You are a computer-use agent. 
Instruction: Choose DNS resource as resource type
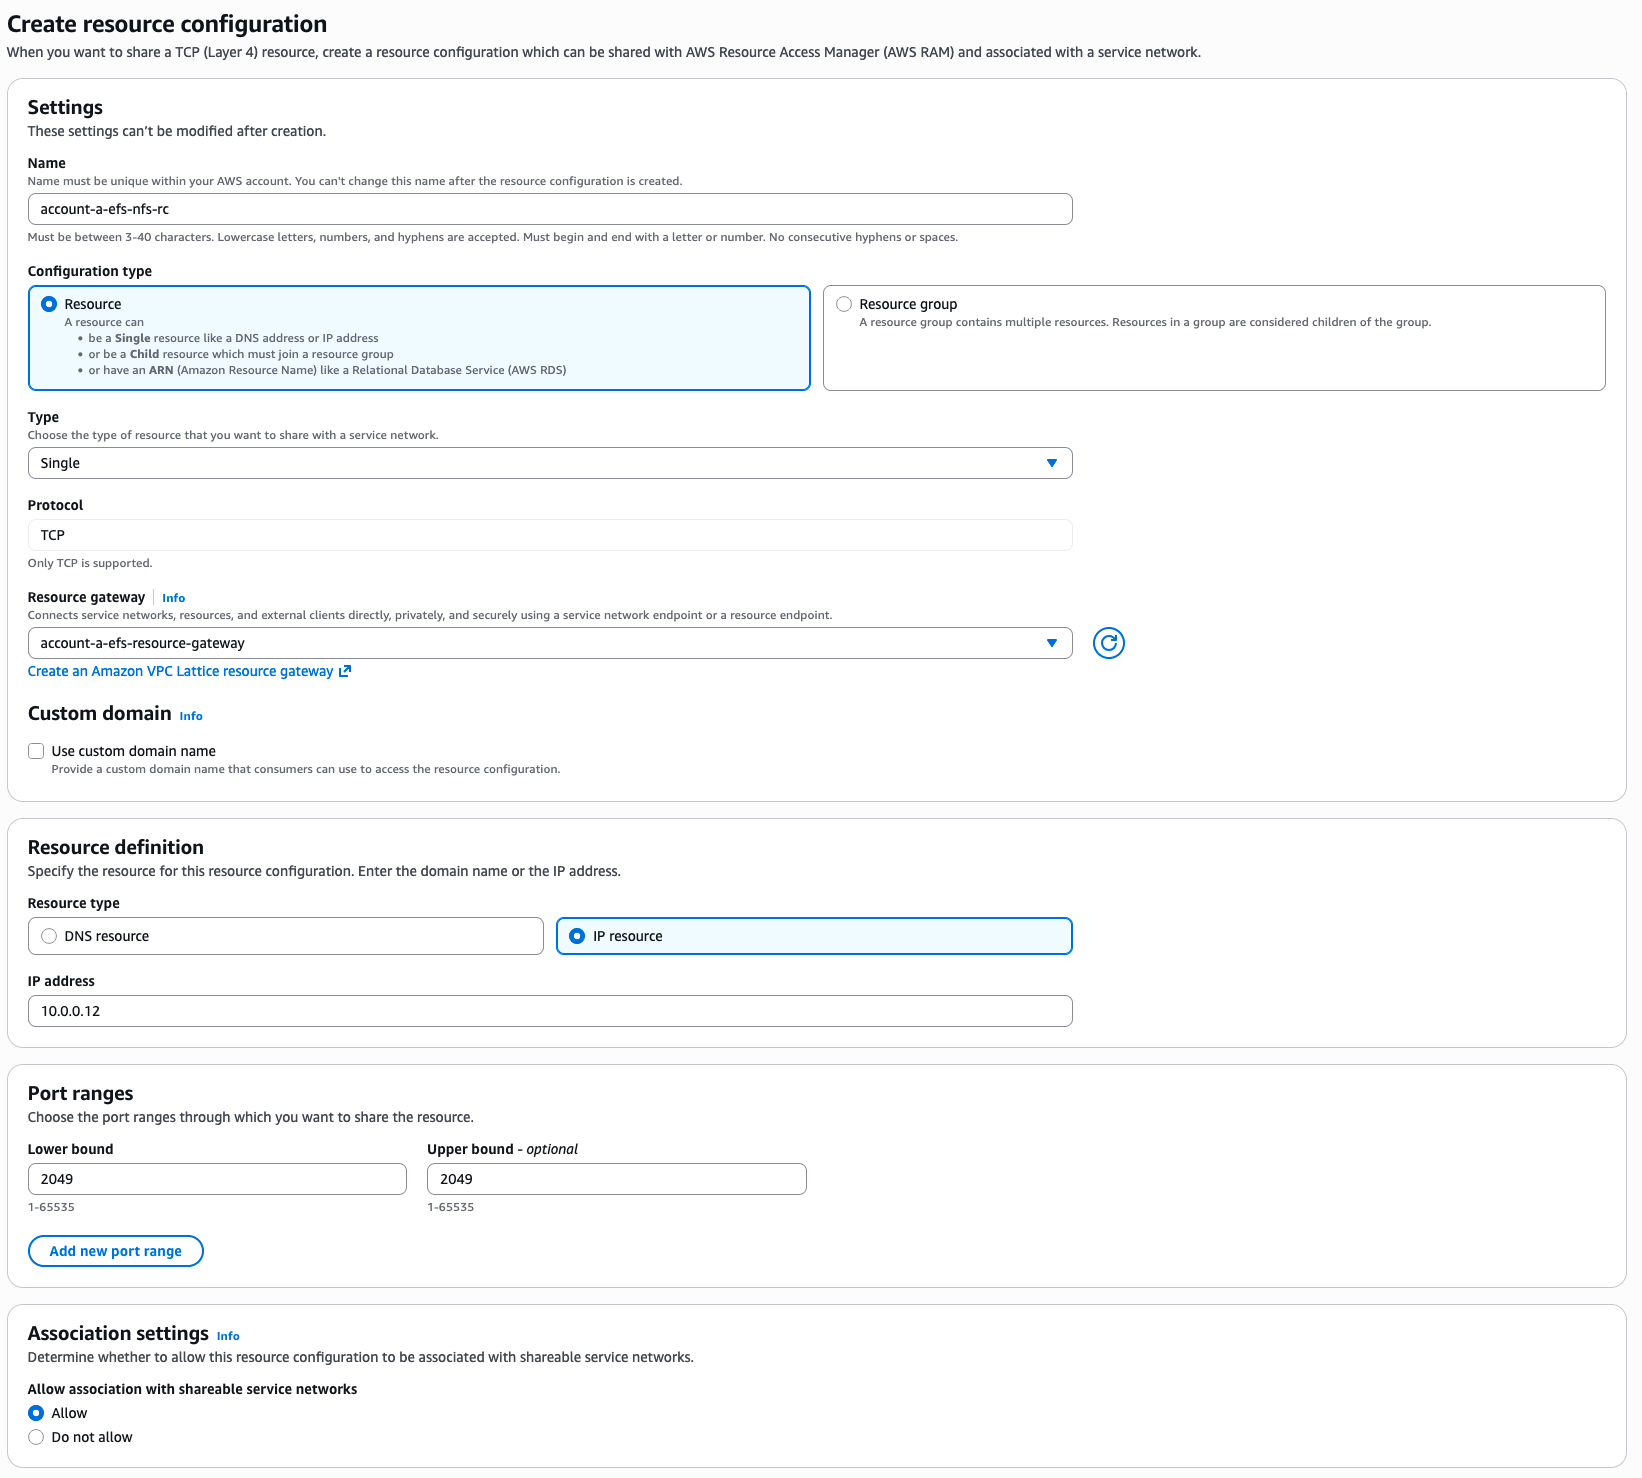point(49,936)
